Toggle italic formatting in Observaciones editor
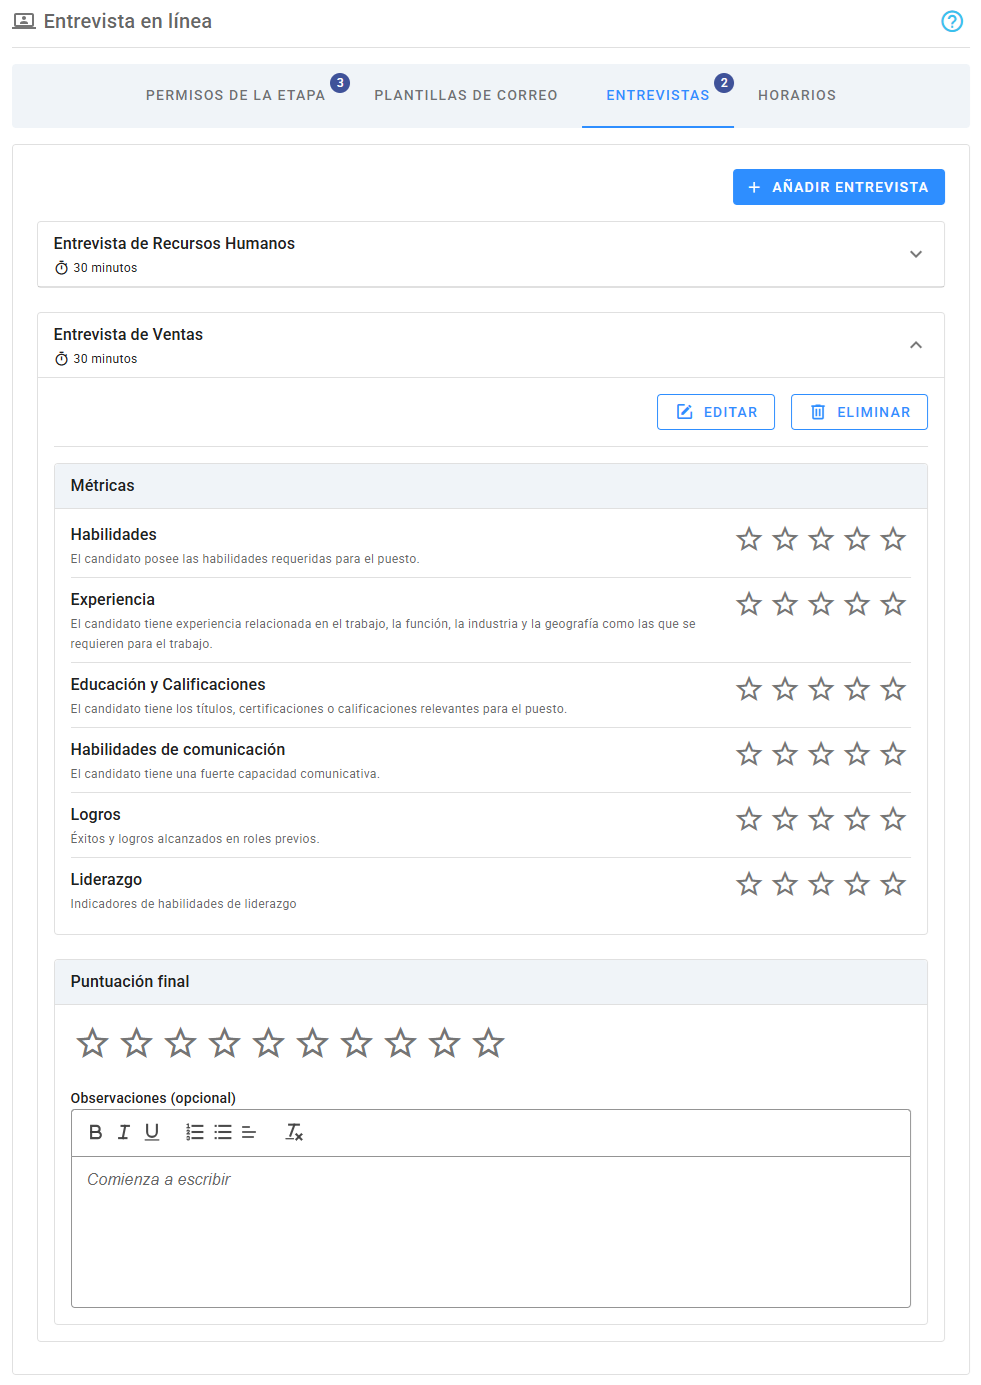Viewport: 981px width, 1385px height. click(x=124, y=1132)
